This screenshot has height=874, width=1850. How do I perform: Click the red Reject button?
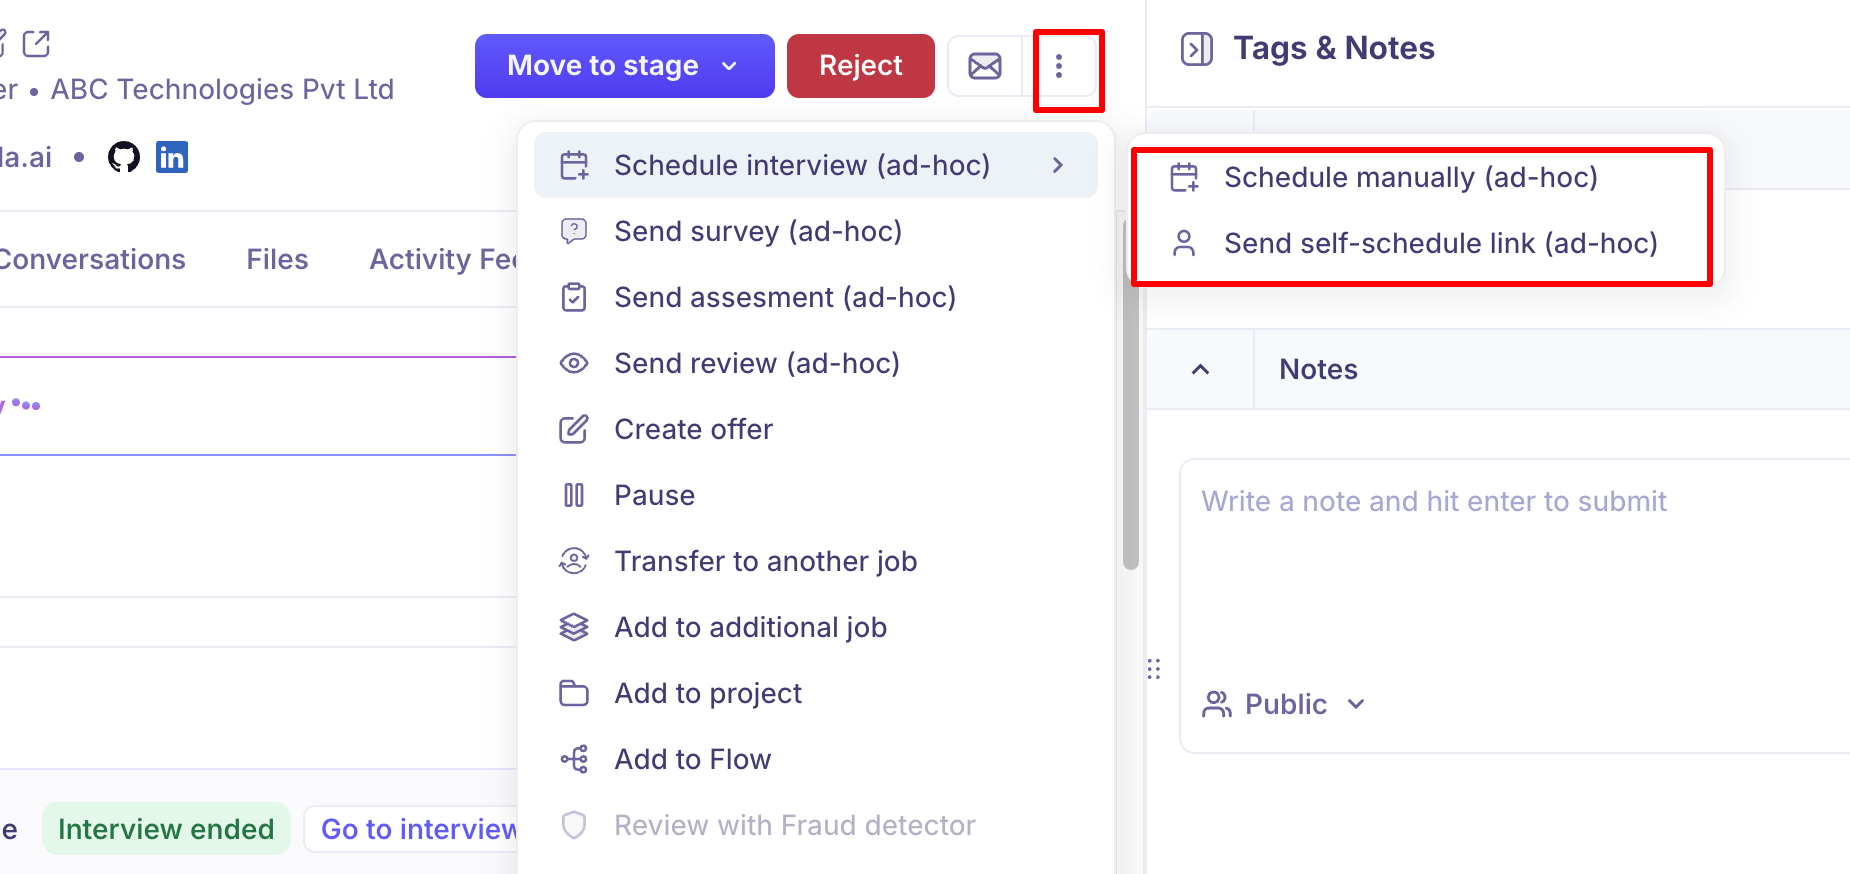[861, 66]
